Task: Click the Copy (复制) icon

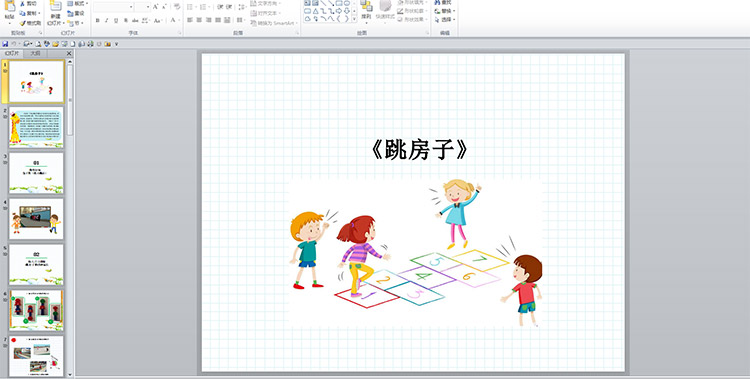Action: point(22,13)
